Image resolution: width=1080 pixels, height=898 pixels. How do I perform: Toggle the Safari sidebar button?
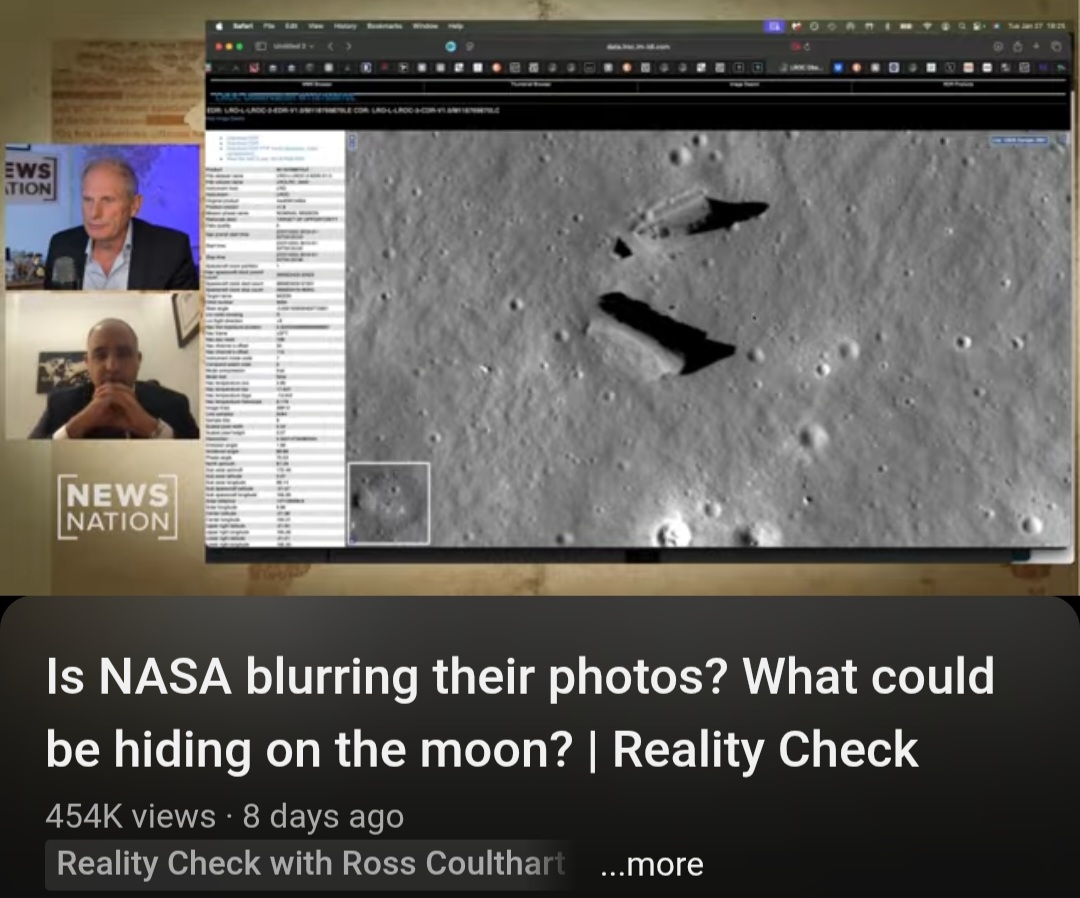pyautogui.click(x=262, y=46)
